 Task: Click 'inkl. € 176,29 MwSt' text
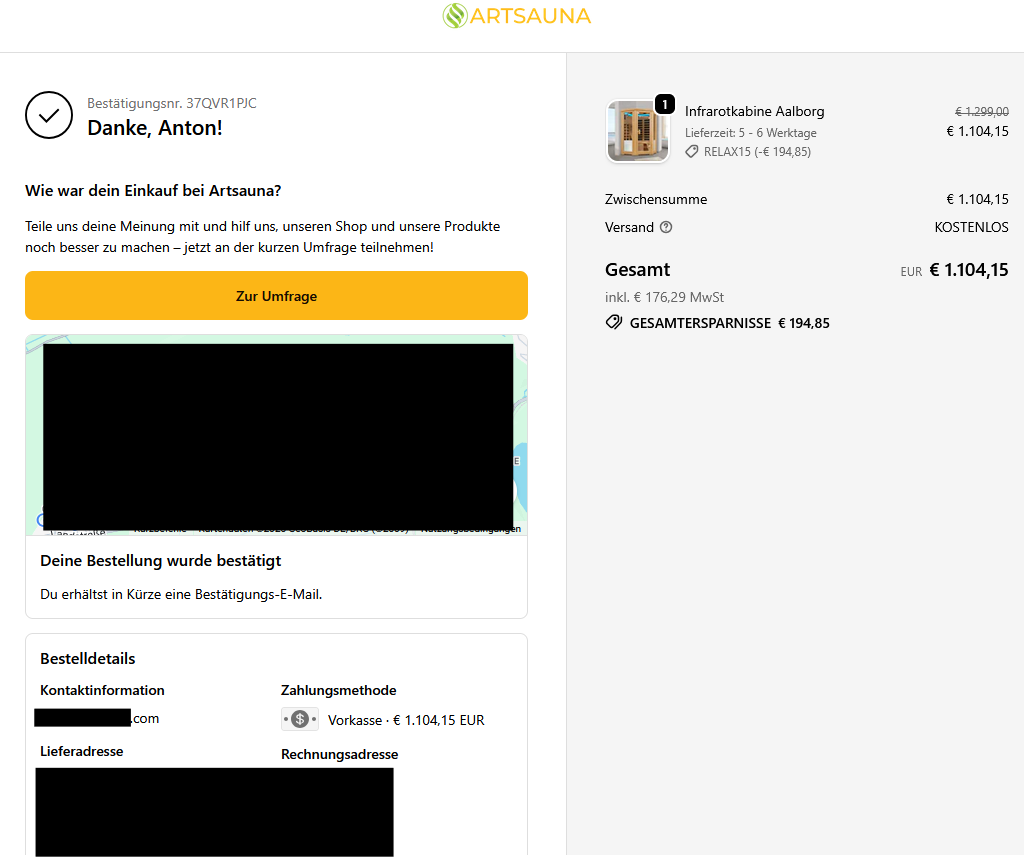(664, 297)
